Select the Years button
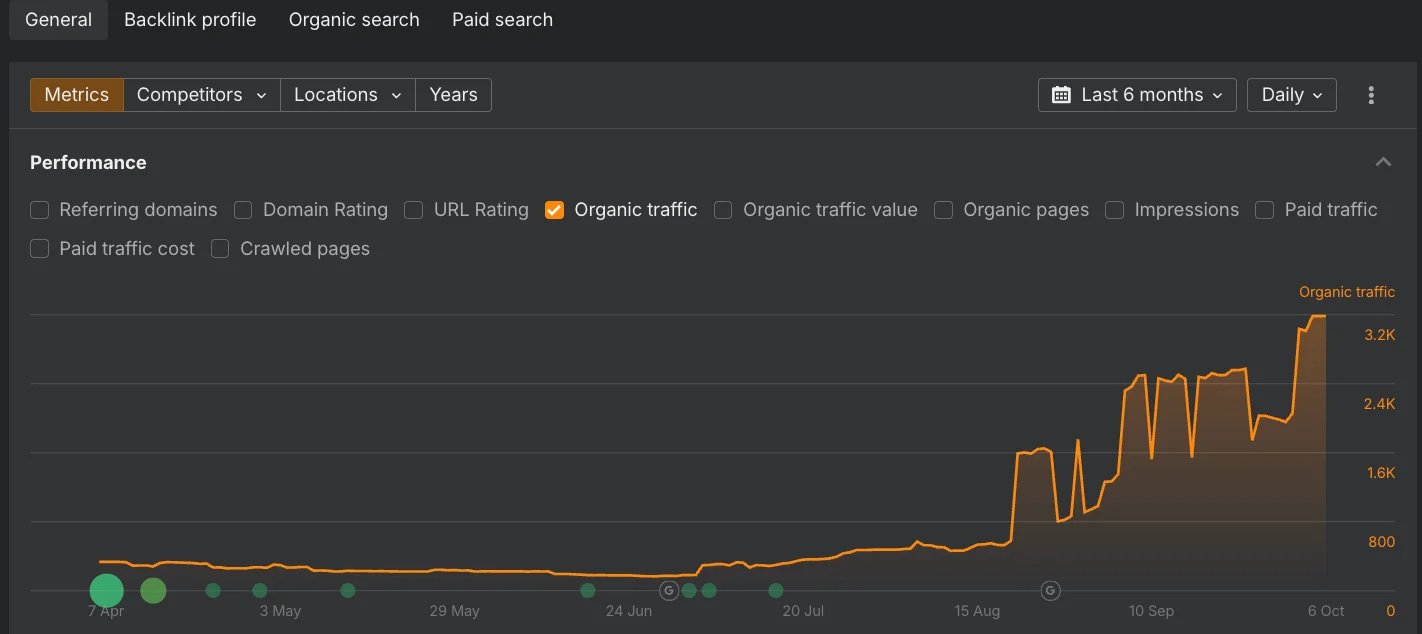 click(x=453, y=95)
